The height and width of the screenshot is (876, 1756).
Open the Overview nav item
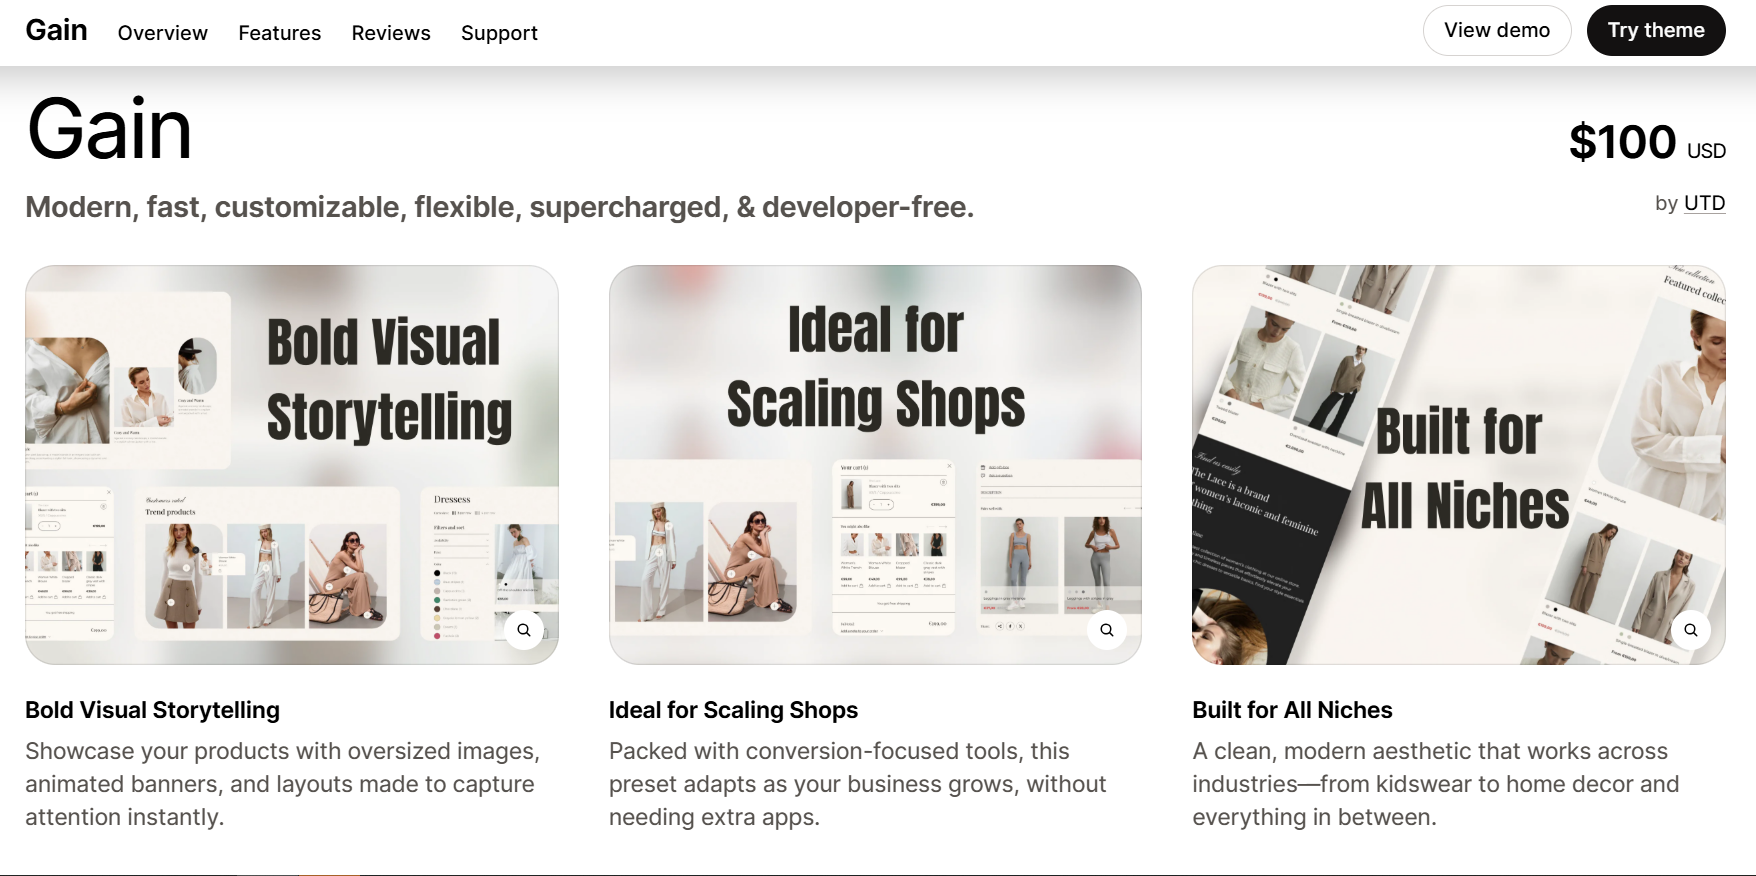coord(163,33)
